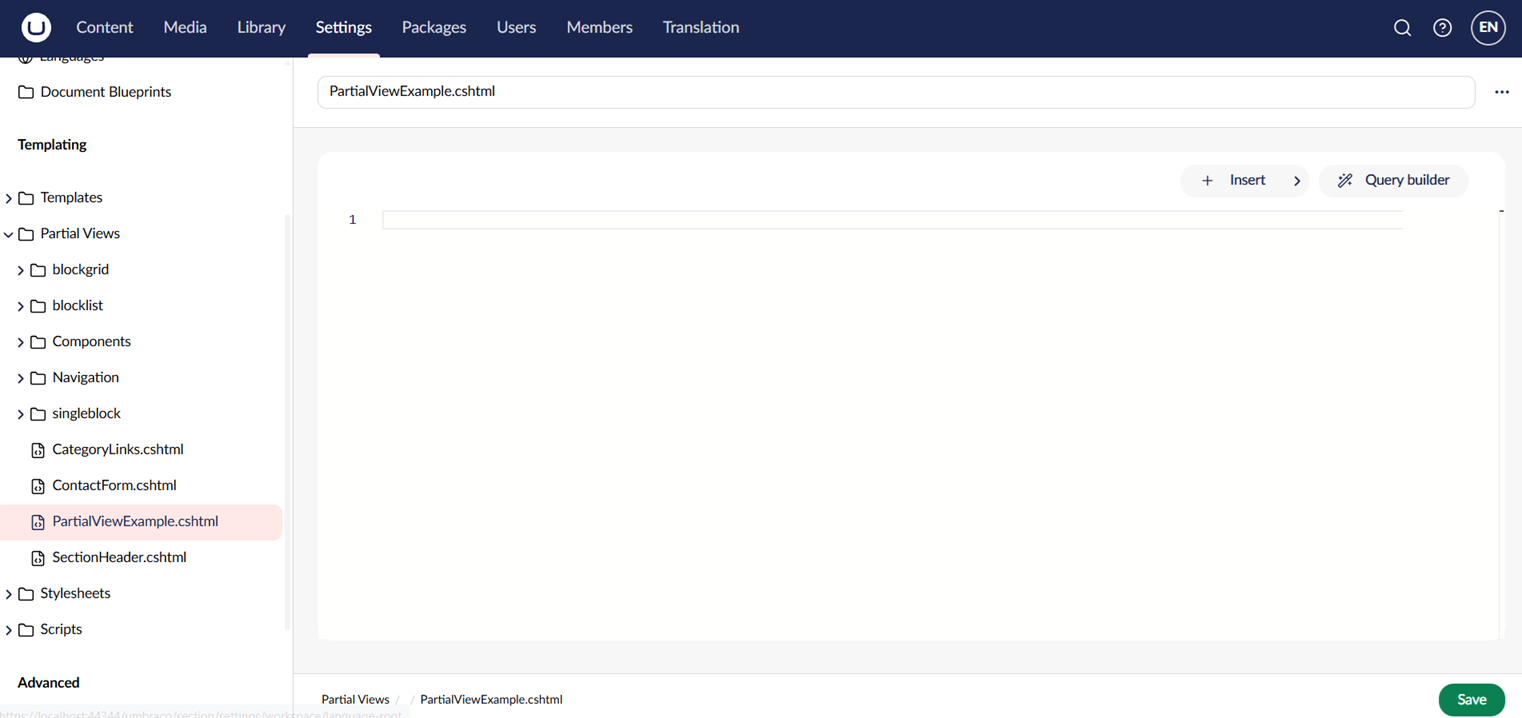Click the Advanced section heading
Image resolution: width=1522 pixels, height=718 pixels.
pos(48,683)
